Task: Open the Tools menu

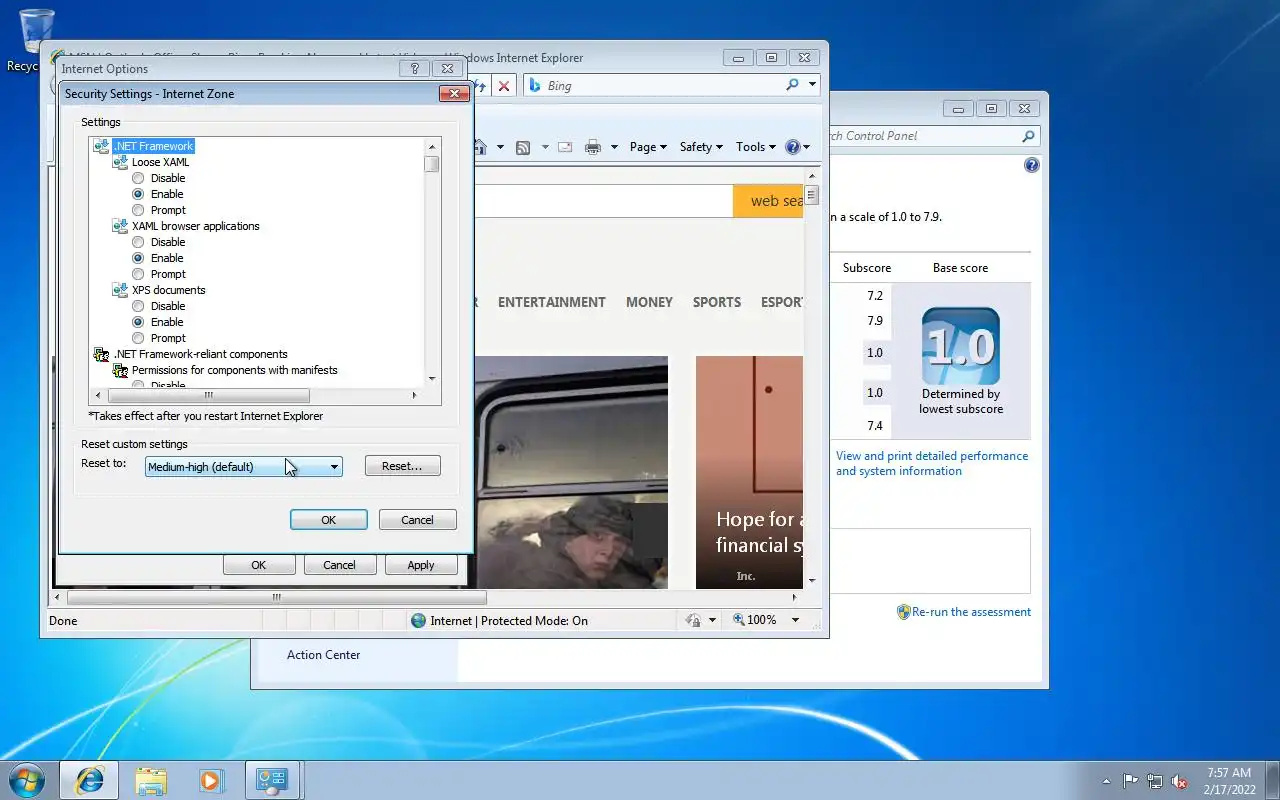Action: click(x=756, y=147)
